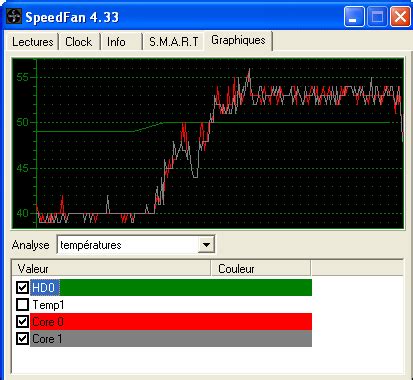Maximize the SpeedFan window

[x=377, y=17]
